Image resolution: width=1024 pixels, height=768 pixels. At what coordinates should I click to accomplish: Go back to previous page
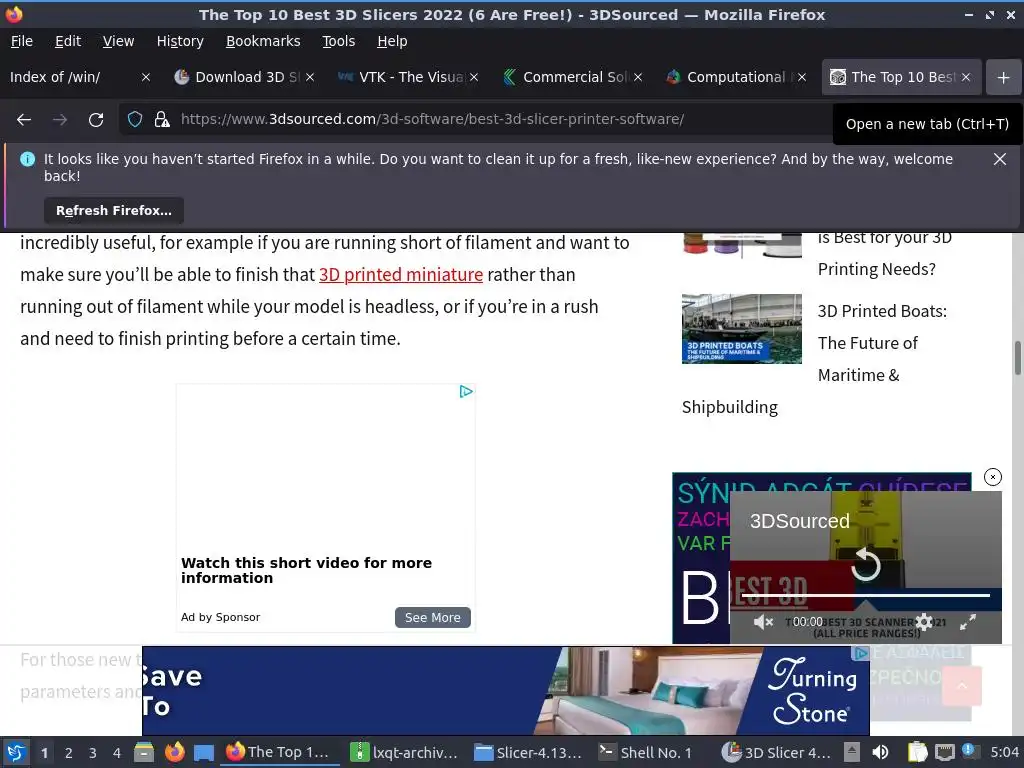(x=24, y=120)
